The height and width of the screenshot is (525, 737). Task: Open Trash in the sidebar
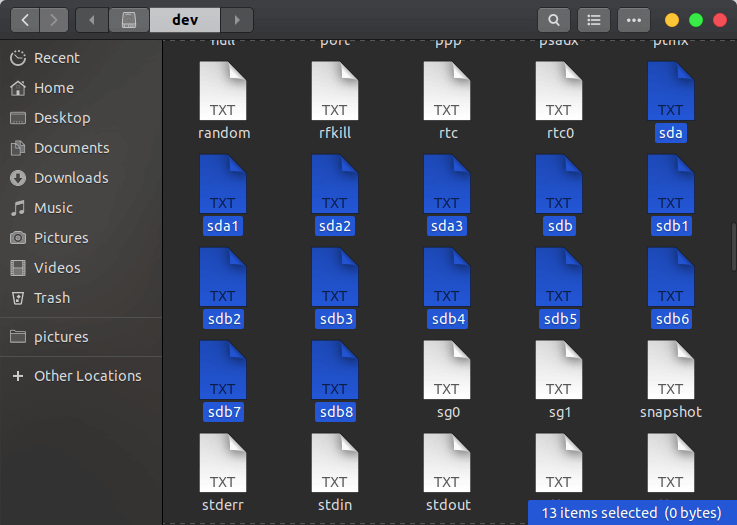point(51,298)
